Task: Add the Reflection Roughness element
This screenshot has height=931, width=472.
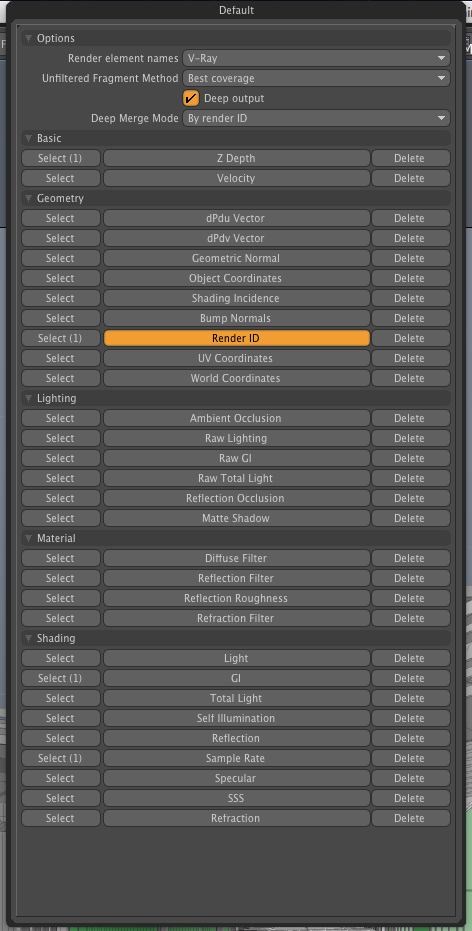Action: pyautogui.click(x=236, y=598)
